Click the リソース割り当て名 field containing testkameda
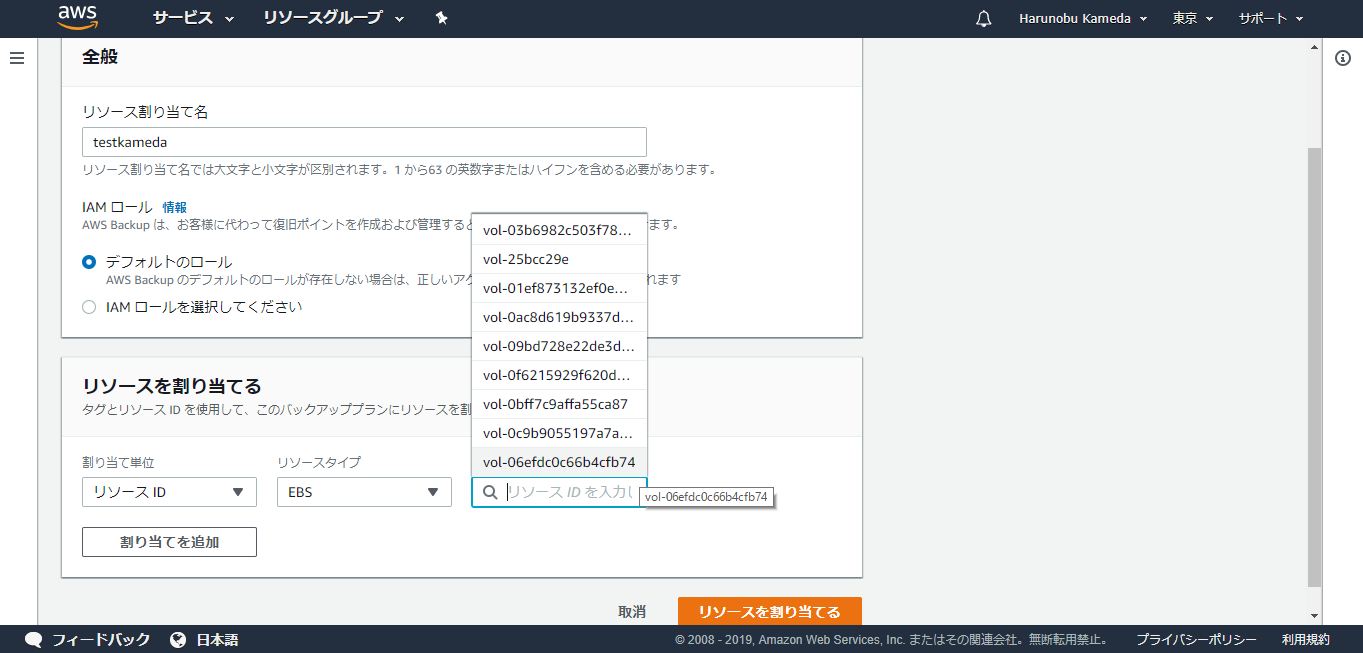 364,142
